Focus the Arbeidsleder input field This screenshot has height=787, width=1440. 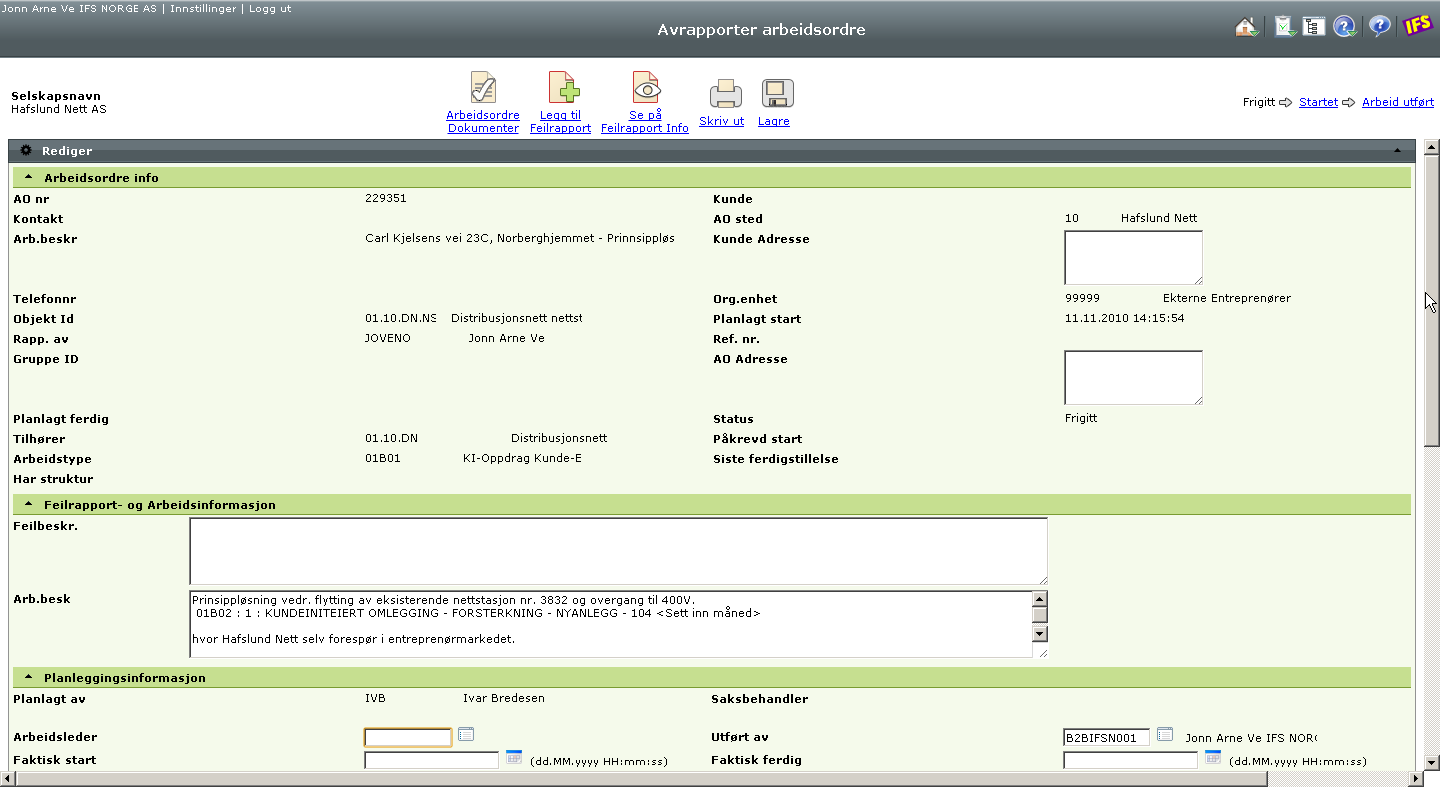[408, 738]
